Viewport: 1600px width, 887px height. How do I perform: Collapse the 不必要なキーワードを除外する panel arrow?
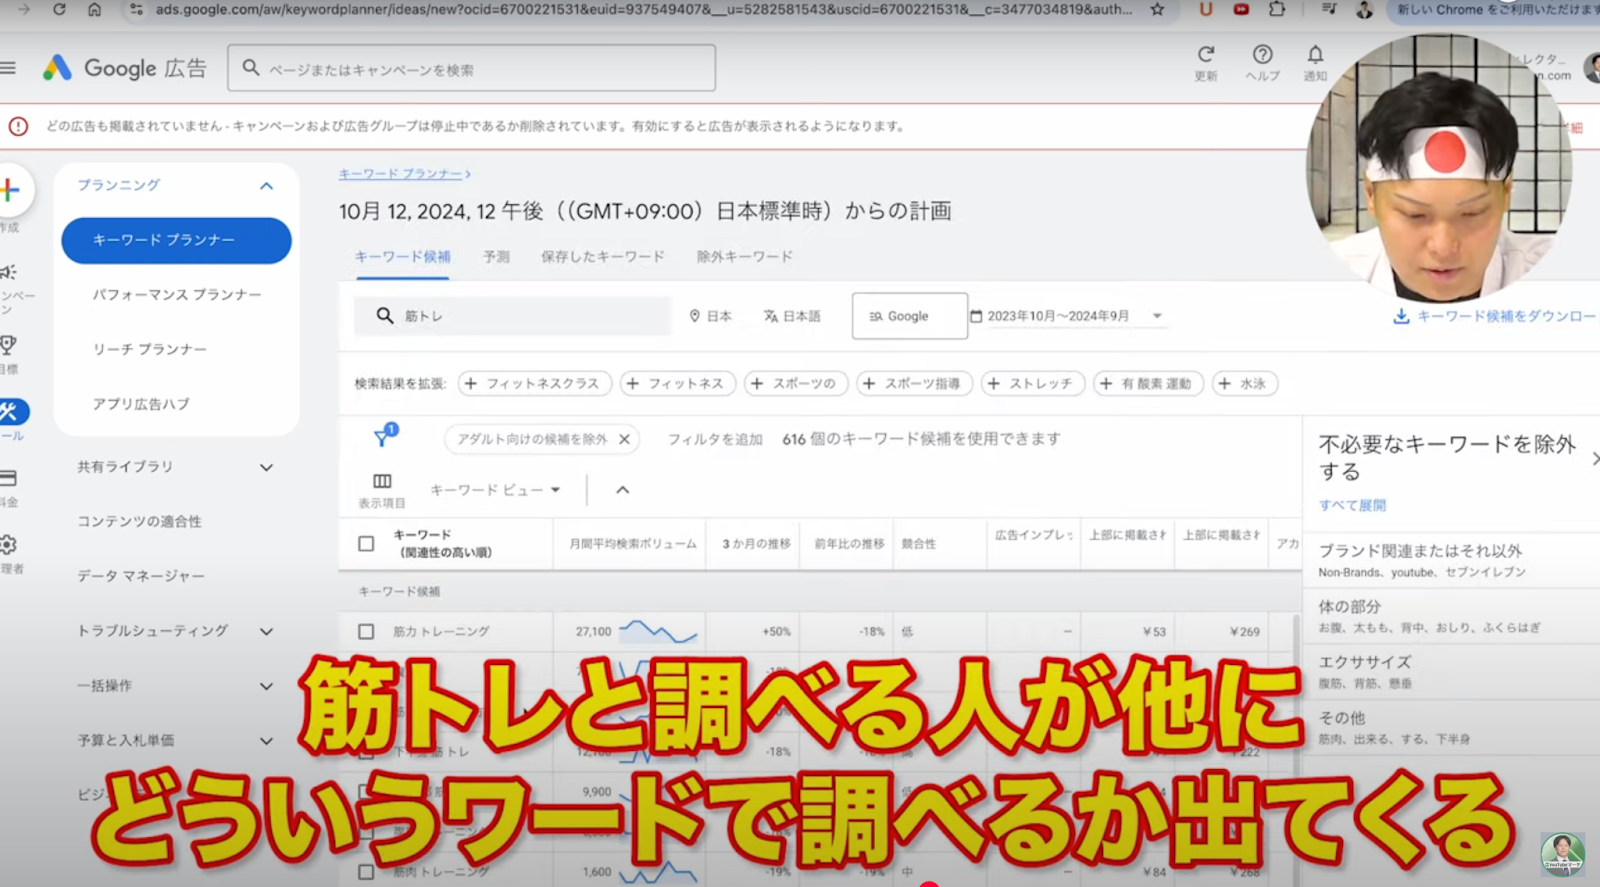pyautogui.click(x=1594, y=458)
